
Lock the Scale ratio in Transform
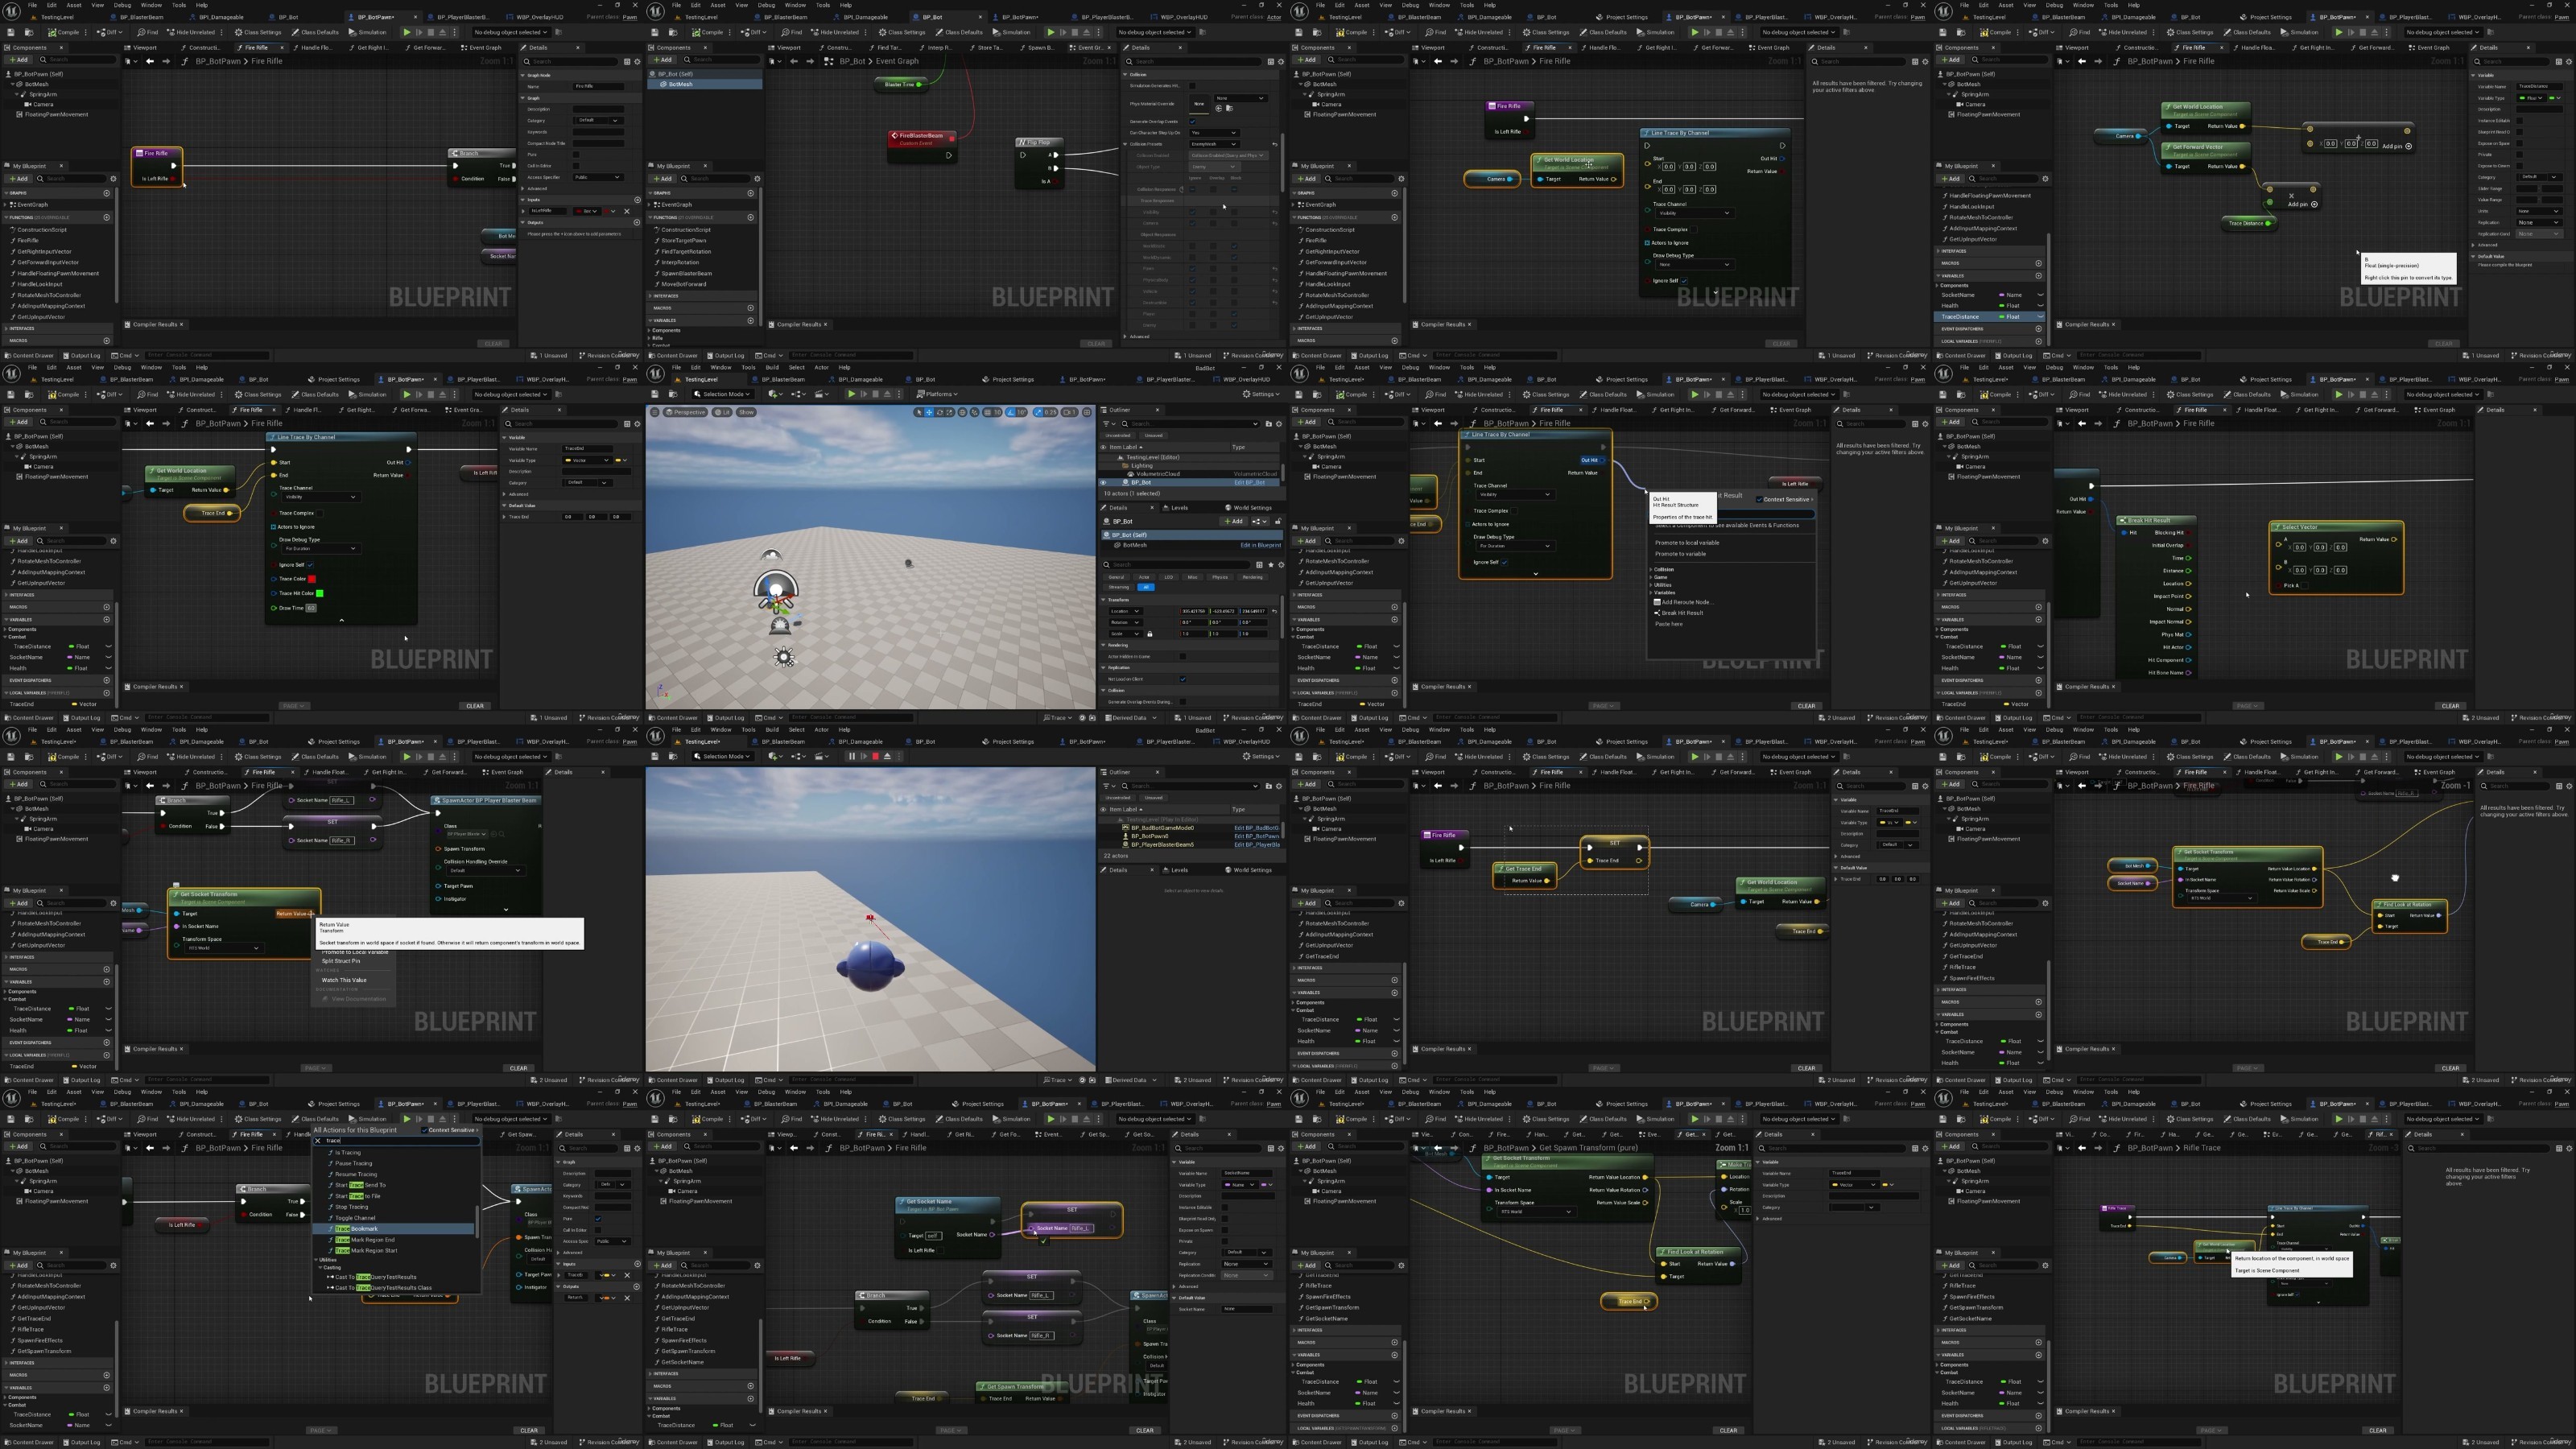click(1150, 634)
